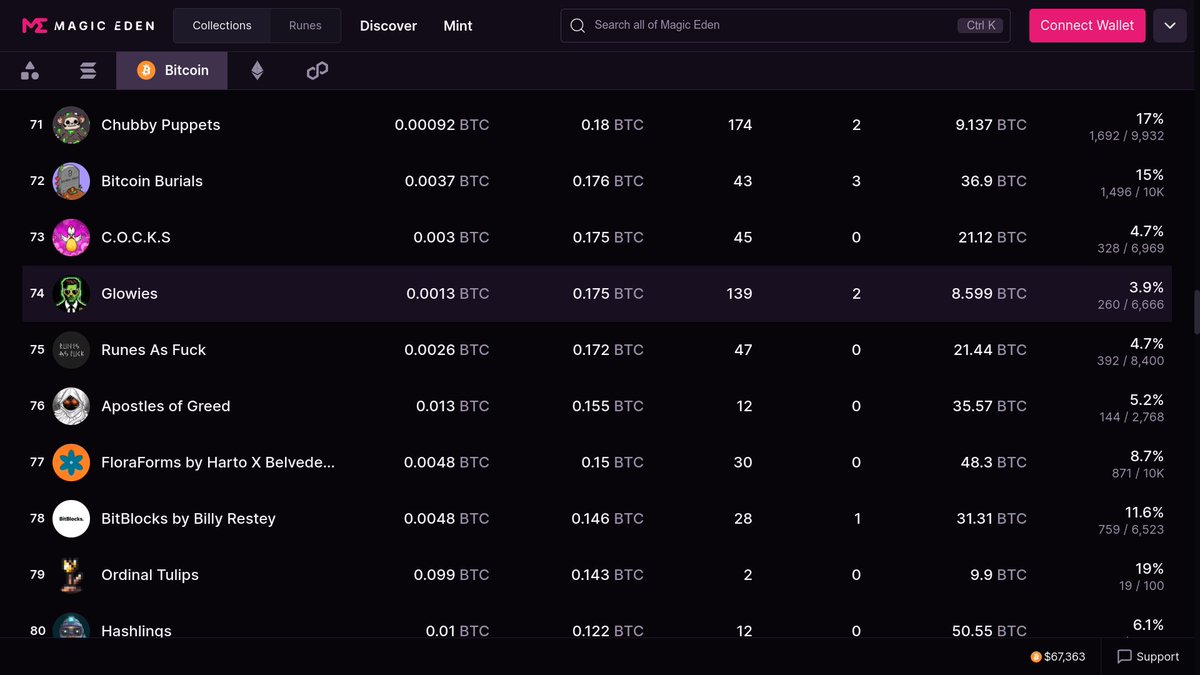The image size is (1200, 675).
Task: Open Bitcoin Burials collection avatar
Action: point(71,181)
